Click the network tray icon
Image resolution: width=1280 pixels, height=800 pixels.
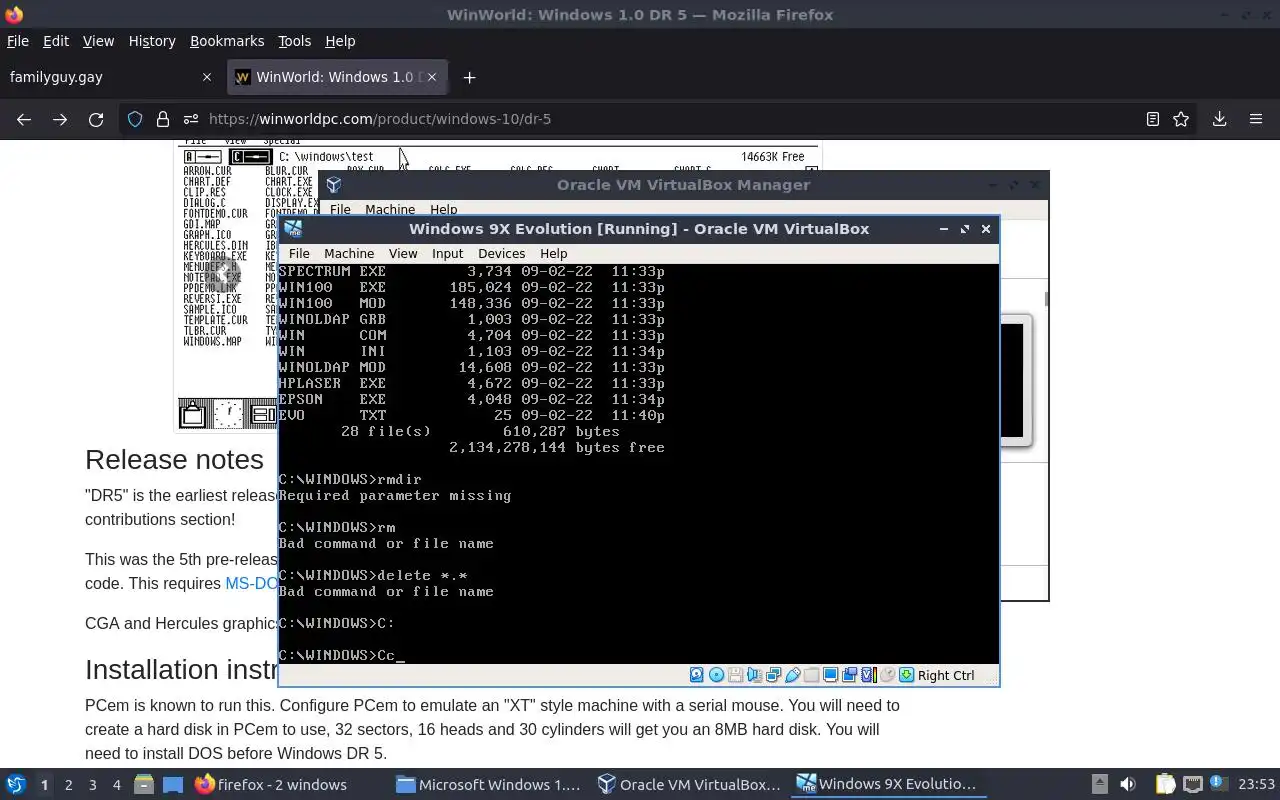pos(1192,785)
